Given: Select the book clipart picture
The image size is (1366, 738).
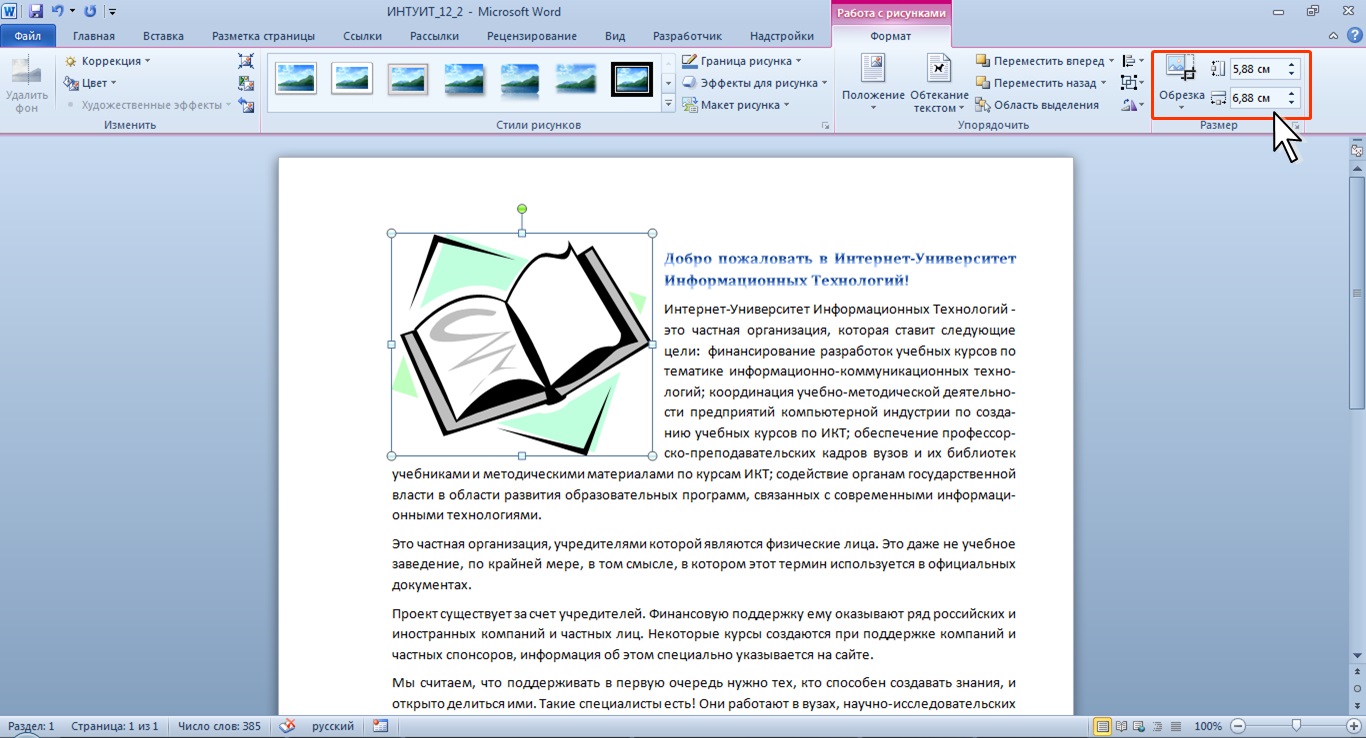Looking at the screenshot, I should [522, 344].
